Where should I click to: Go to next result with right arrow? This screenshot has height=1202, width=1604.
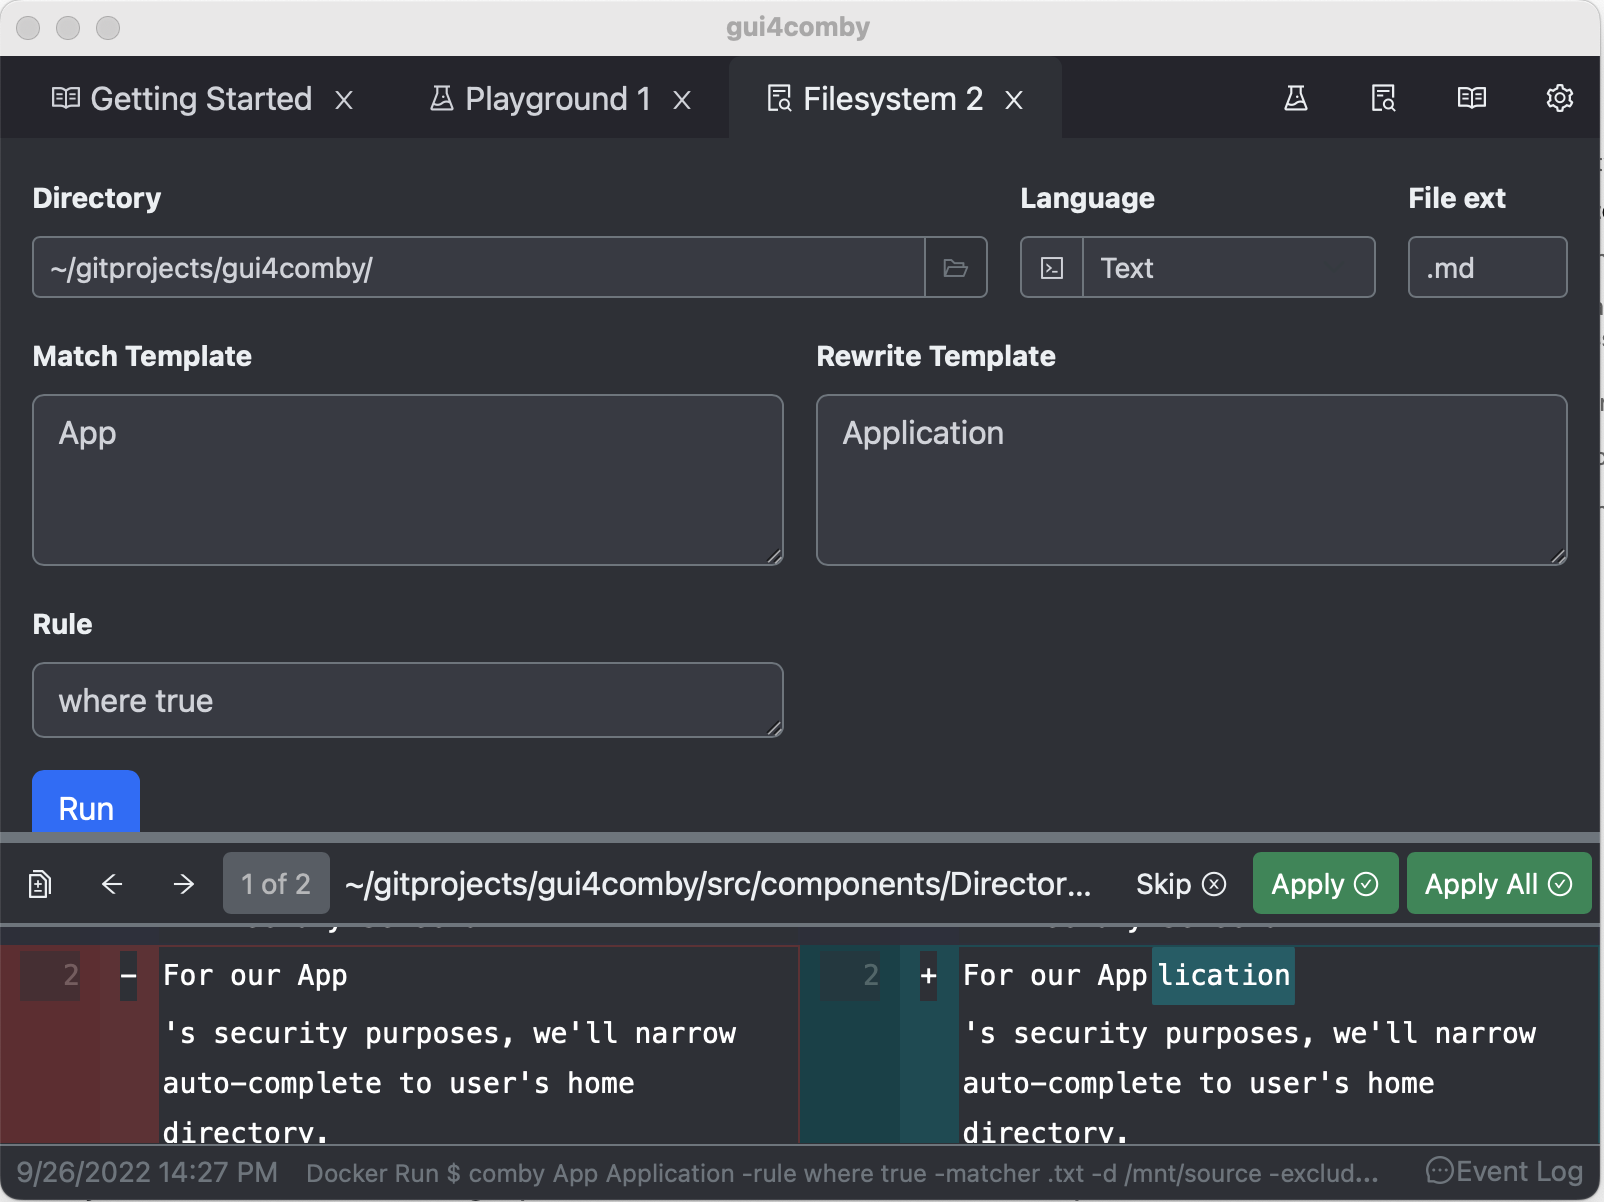coord(184,884)
